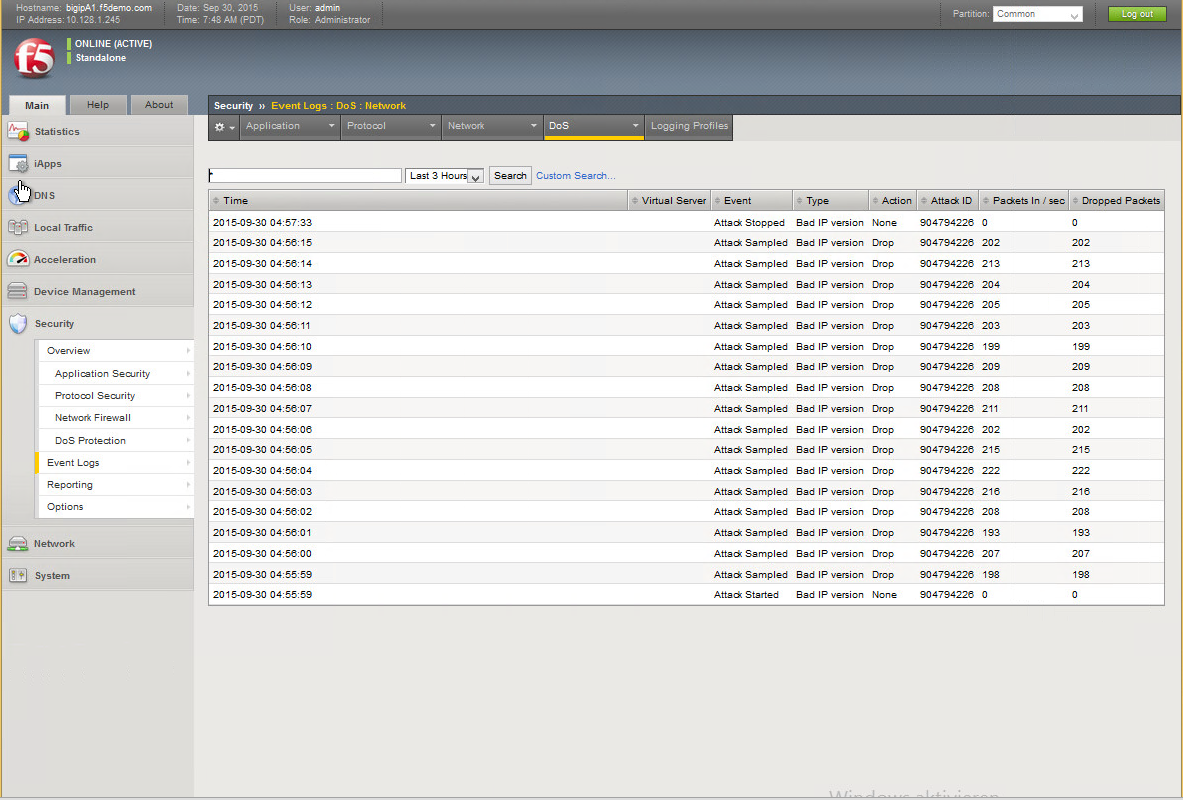
Task: Click the Log out button
Action: tap(1137, 14)
